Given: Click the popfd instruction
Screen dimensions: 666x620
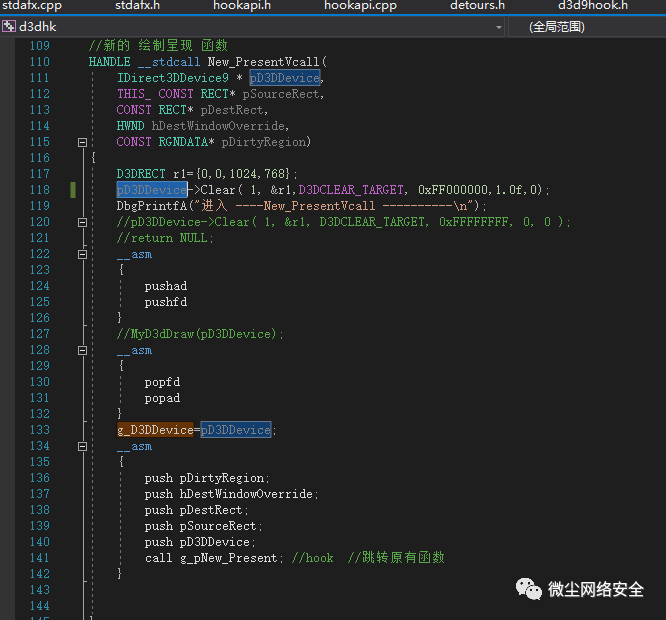Looking at the screenshot, I should pos(162,382).
